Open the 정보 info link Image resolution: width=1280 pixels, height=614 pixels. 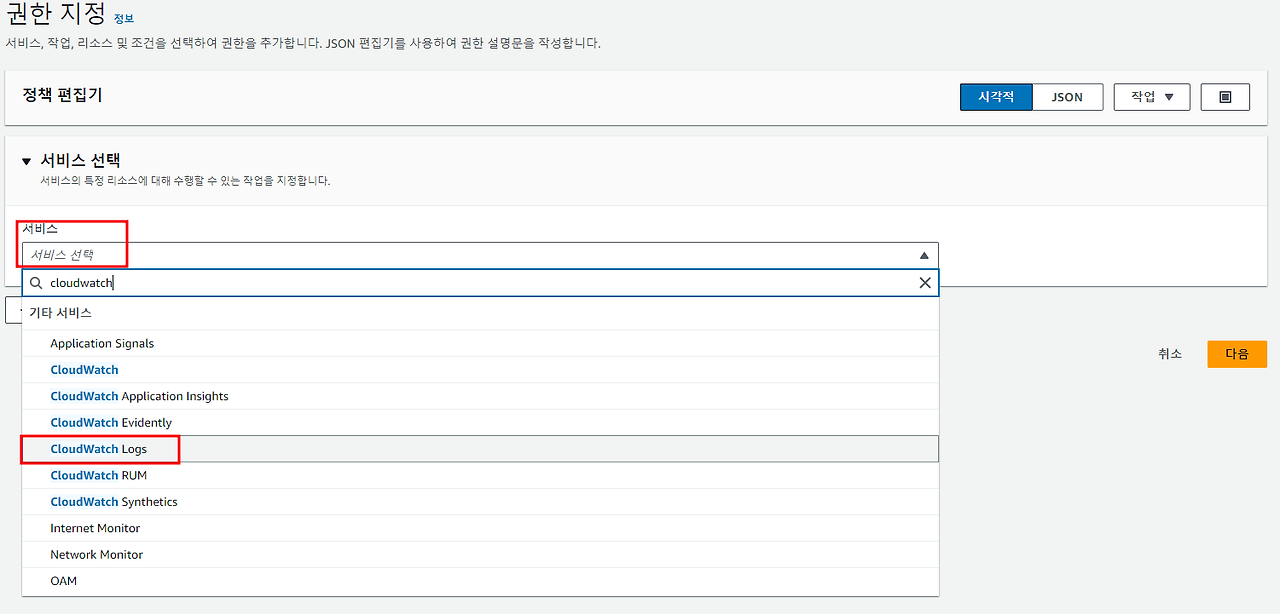pos(123,19)
